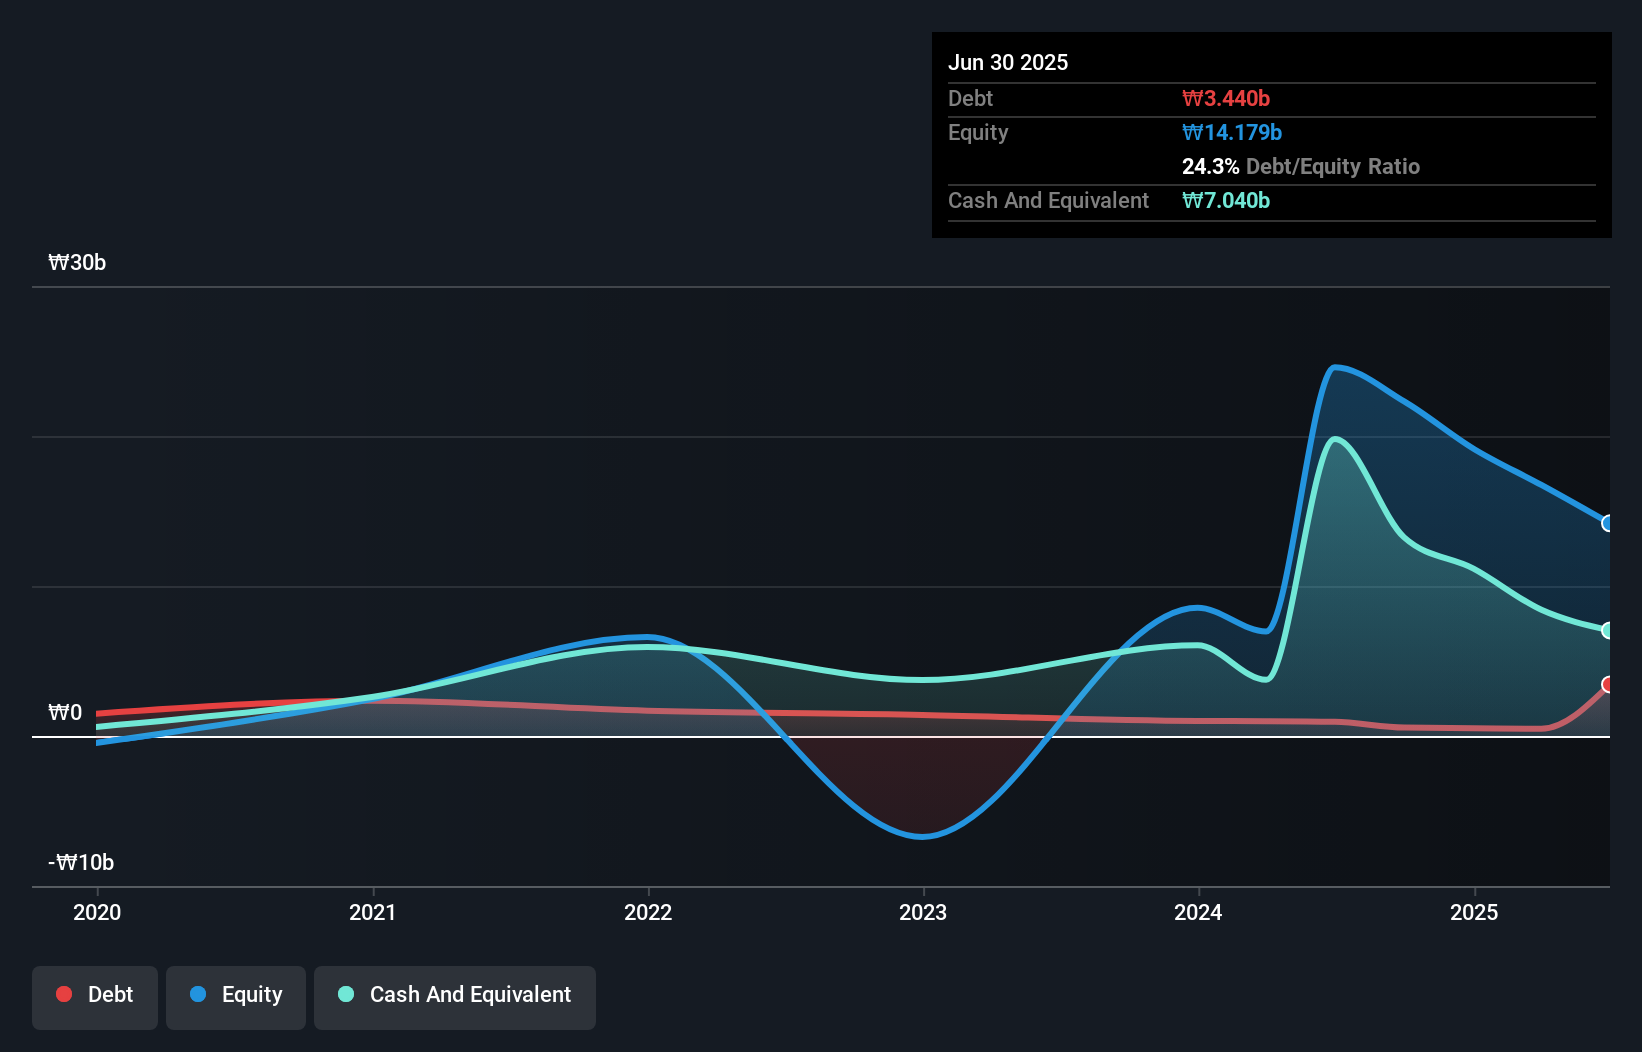Click the blue Equity legend dot
The height and width of the screenshot is (1052, 1642).
(198, 994)
